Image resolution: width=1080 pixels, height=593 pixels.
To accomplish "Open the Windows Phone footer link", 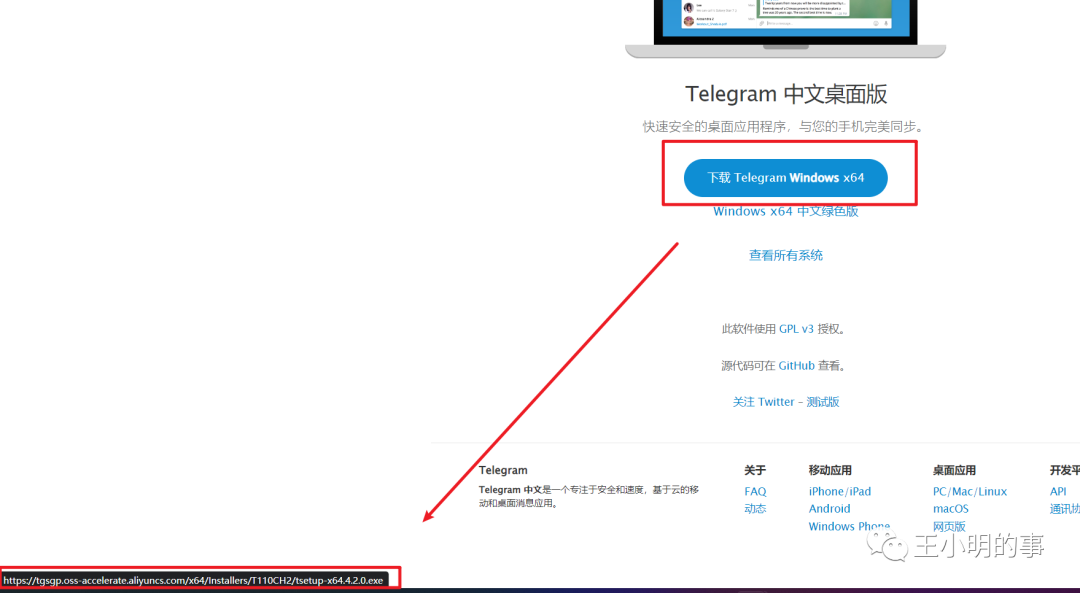I will 849,527.
